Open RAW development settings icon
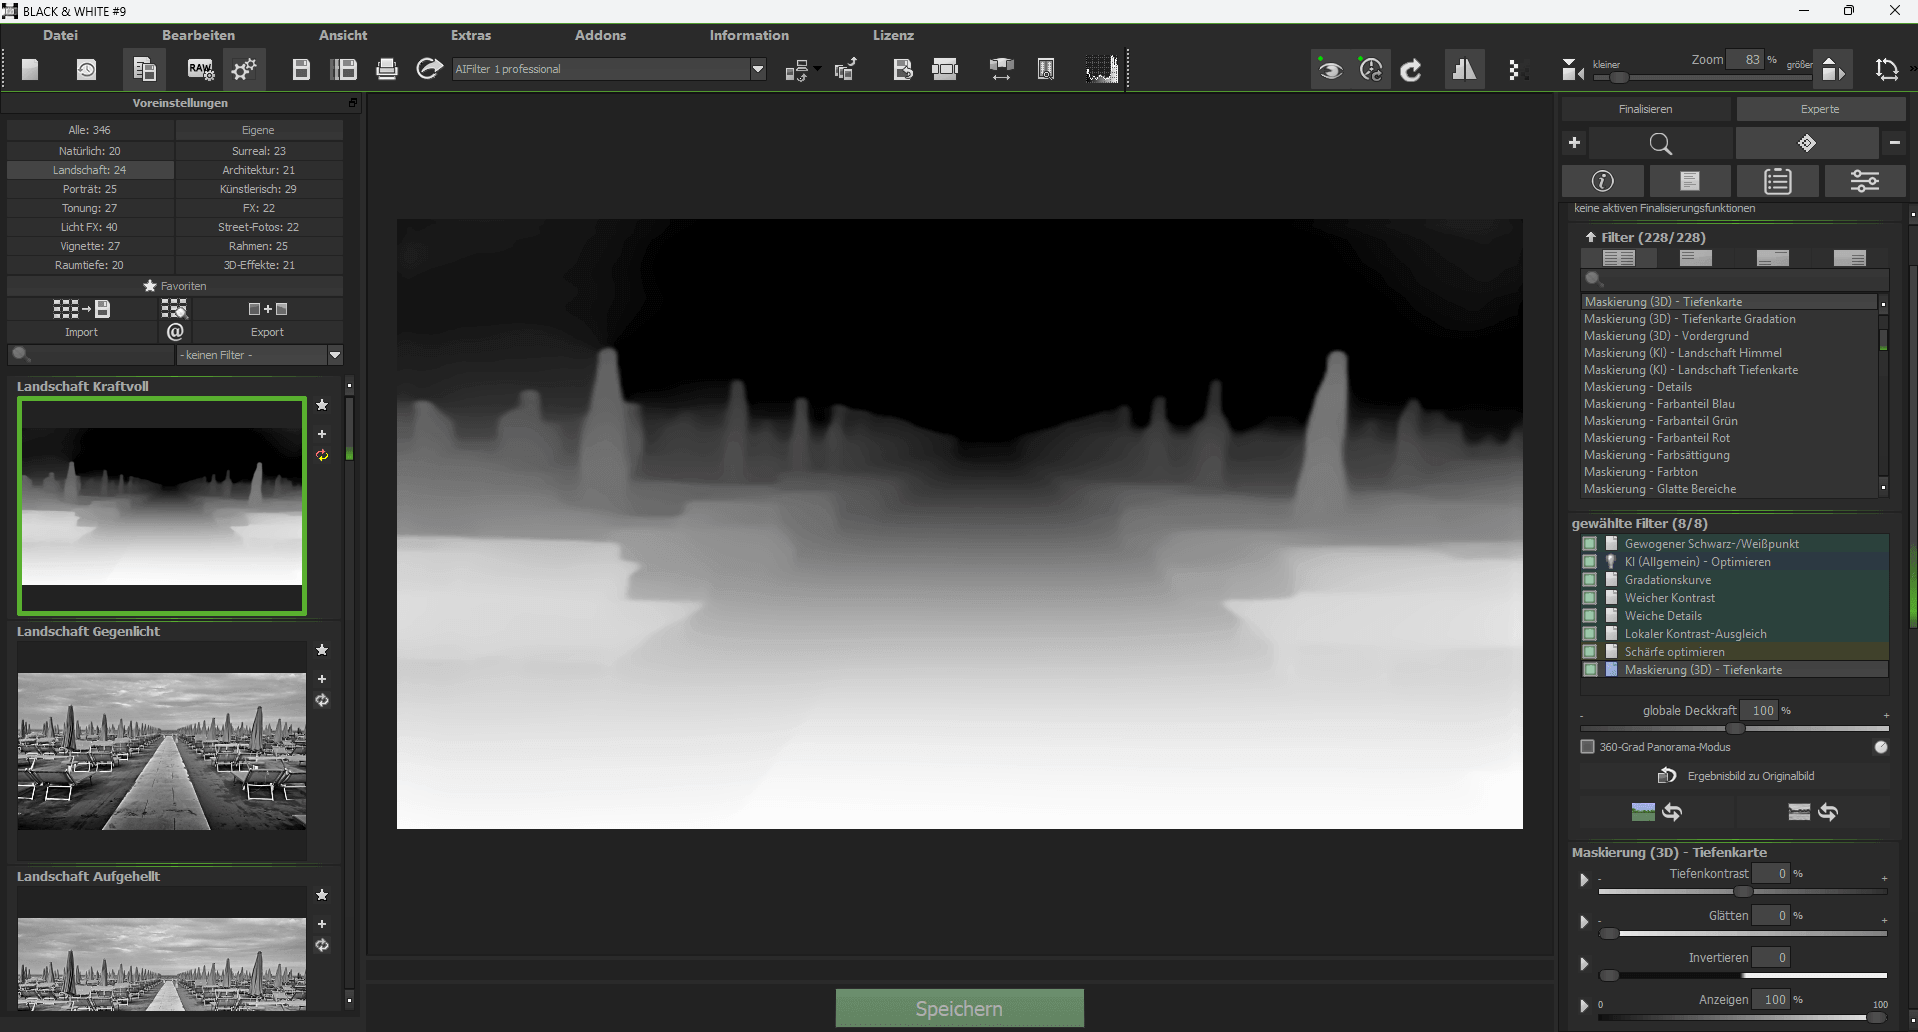 tap(200, 69)
